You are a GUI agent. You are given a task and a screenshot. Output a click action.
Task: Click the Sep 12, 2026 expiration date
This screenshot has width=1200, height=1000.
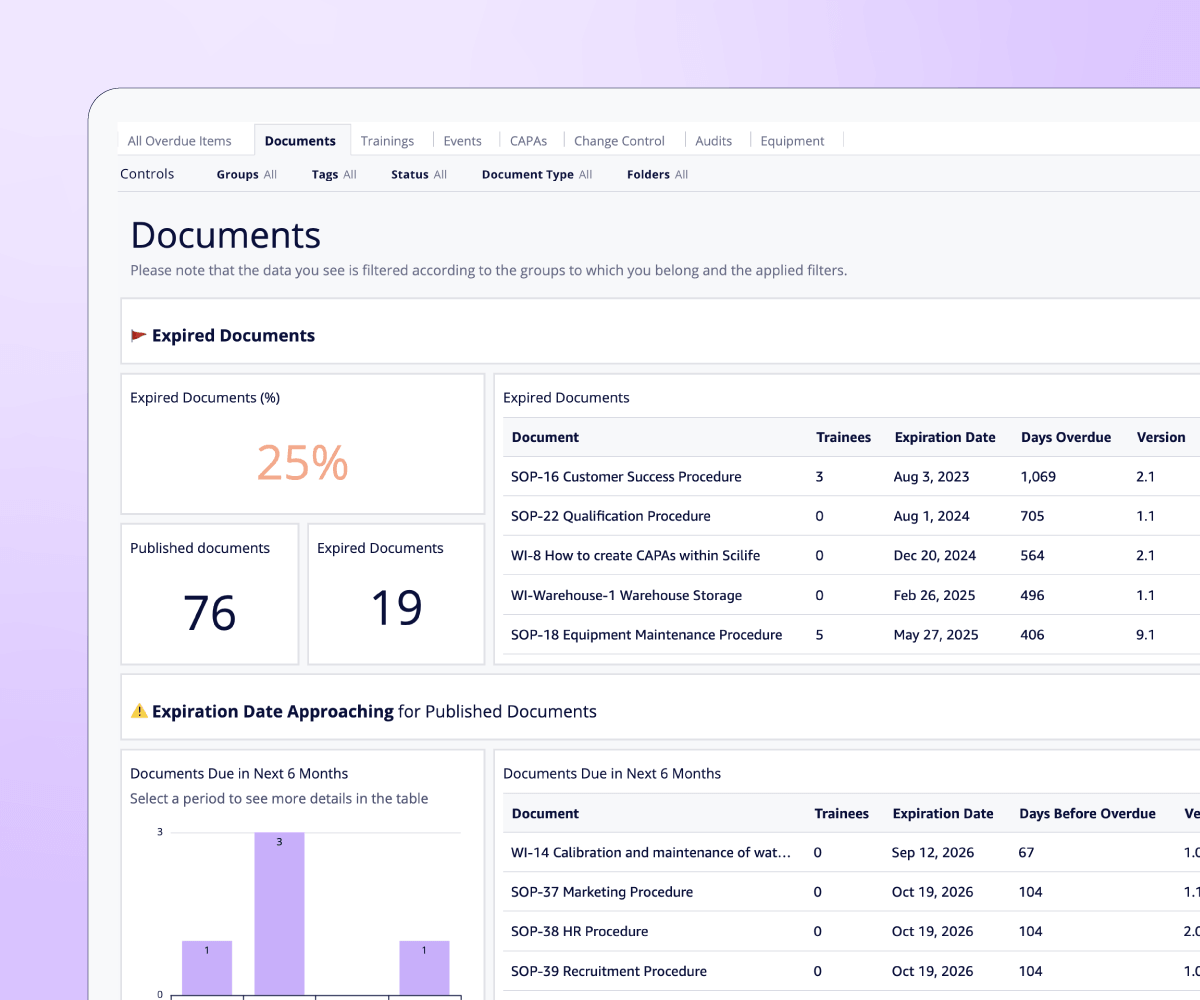click(933, 853)
